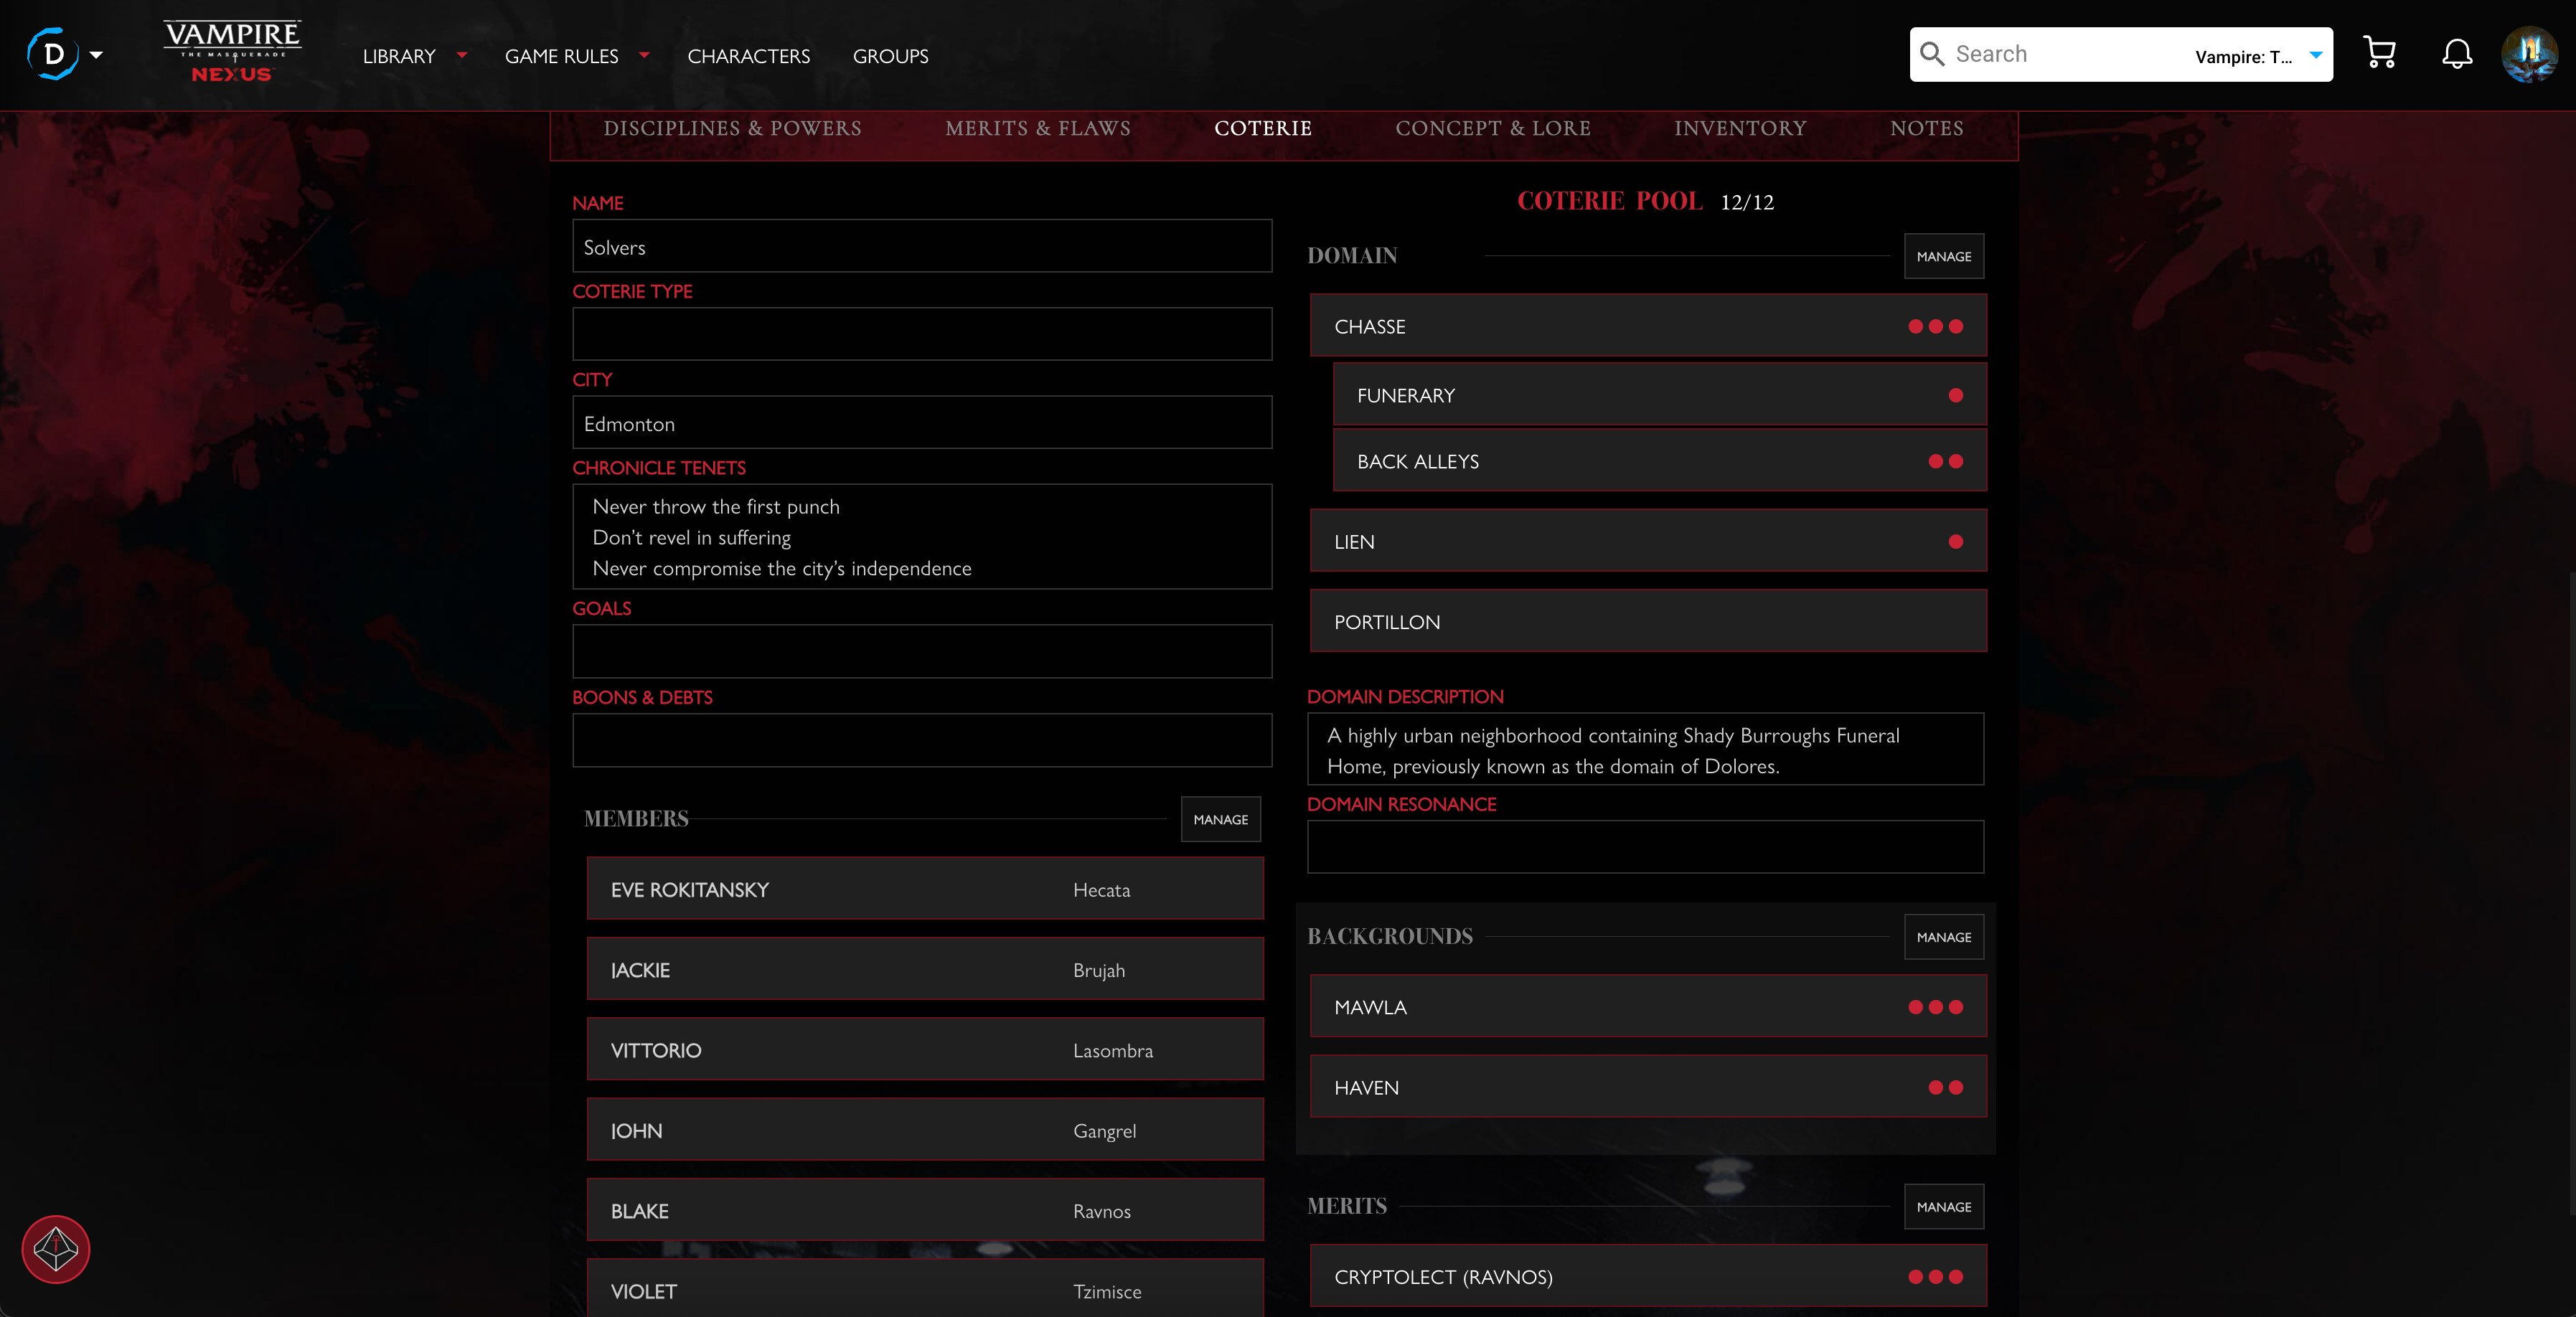Click Manage button for Members

click(1220, 819)
